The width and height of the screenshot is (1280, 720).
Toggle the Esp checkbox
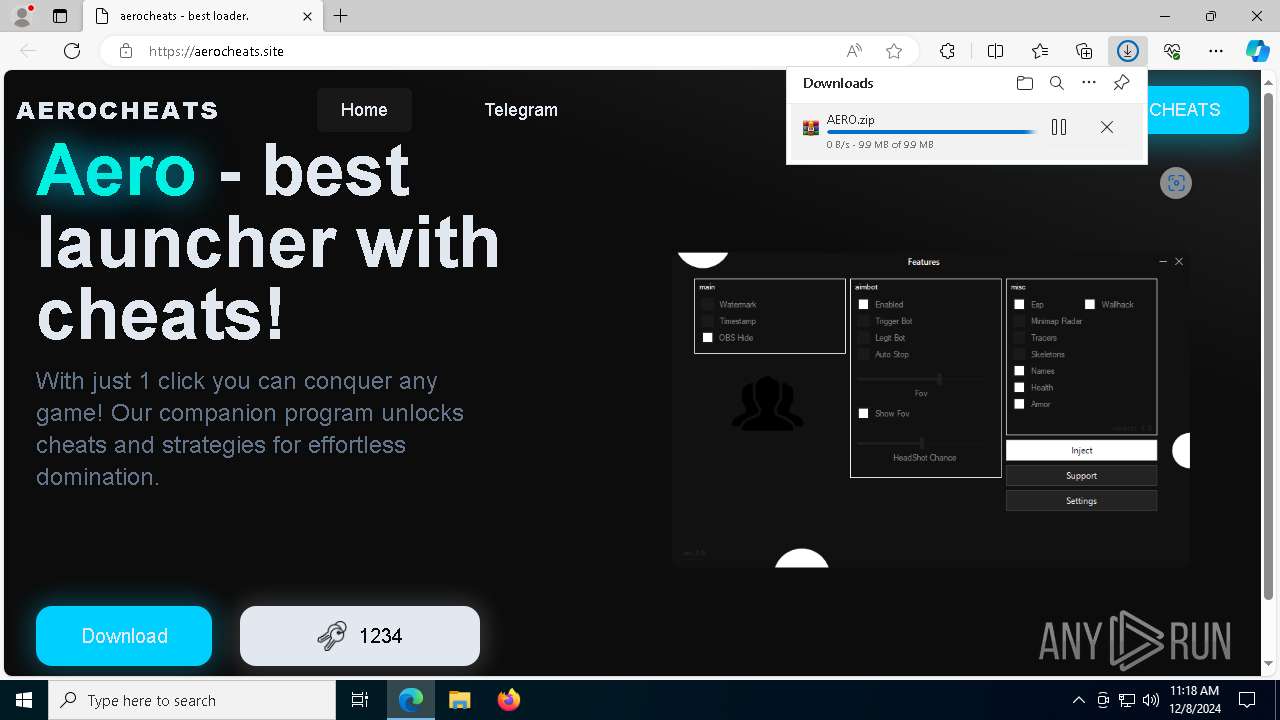[1019, 304]
